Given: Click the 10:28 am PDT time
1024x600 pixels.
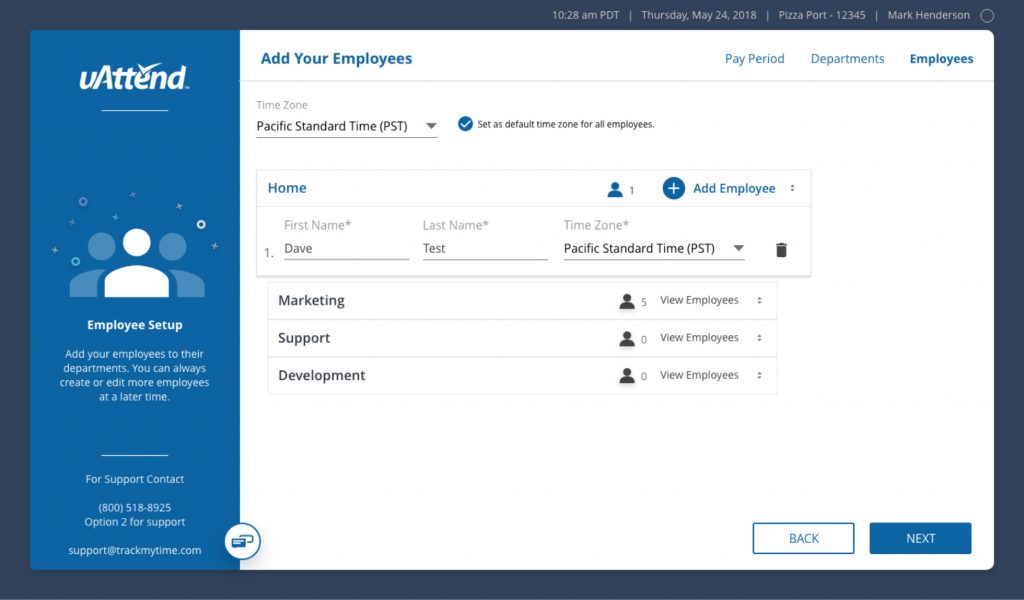Looking at the screenshot, I should (585, 15).
